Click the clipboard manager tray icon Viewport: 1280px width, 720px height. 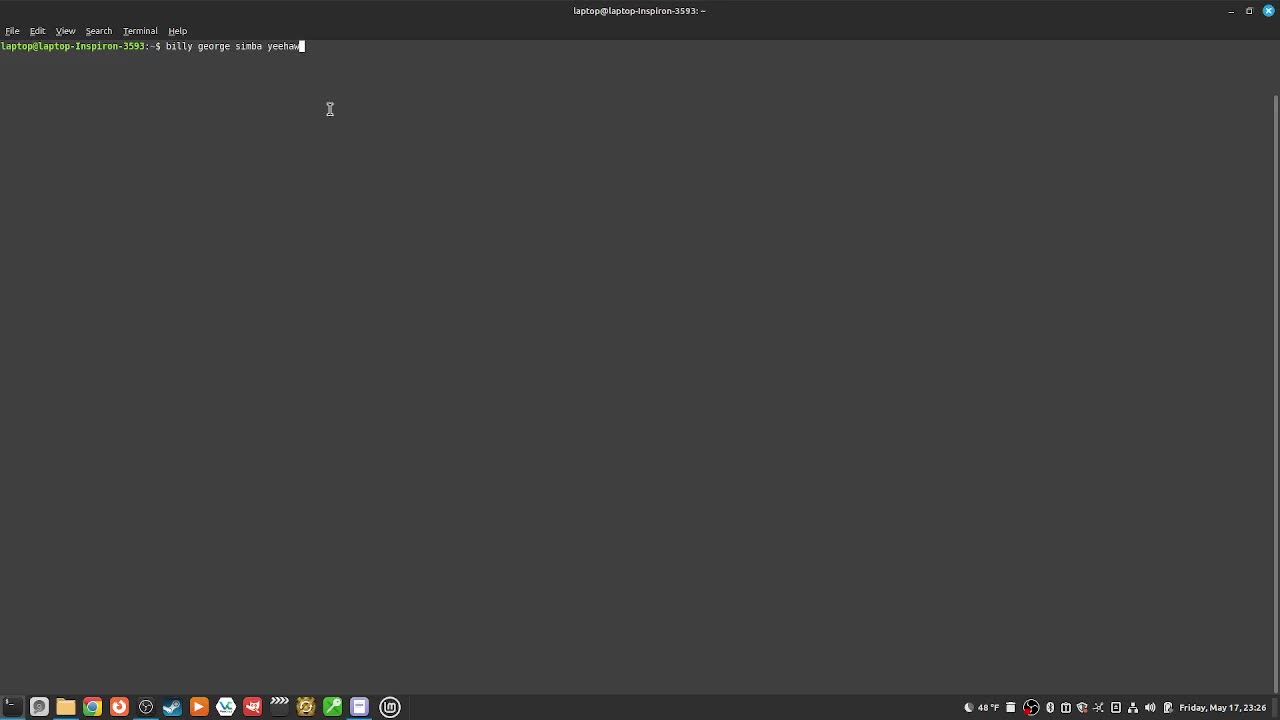click(1066, 708)
